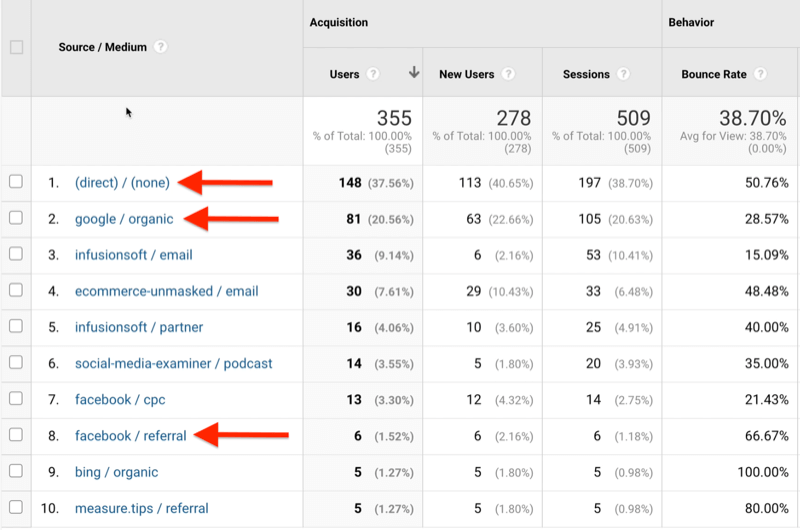Viewport: 800px width, 530px height.
Task: Check the box for (direct) / (none) row
Action: coord(16,182)
